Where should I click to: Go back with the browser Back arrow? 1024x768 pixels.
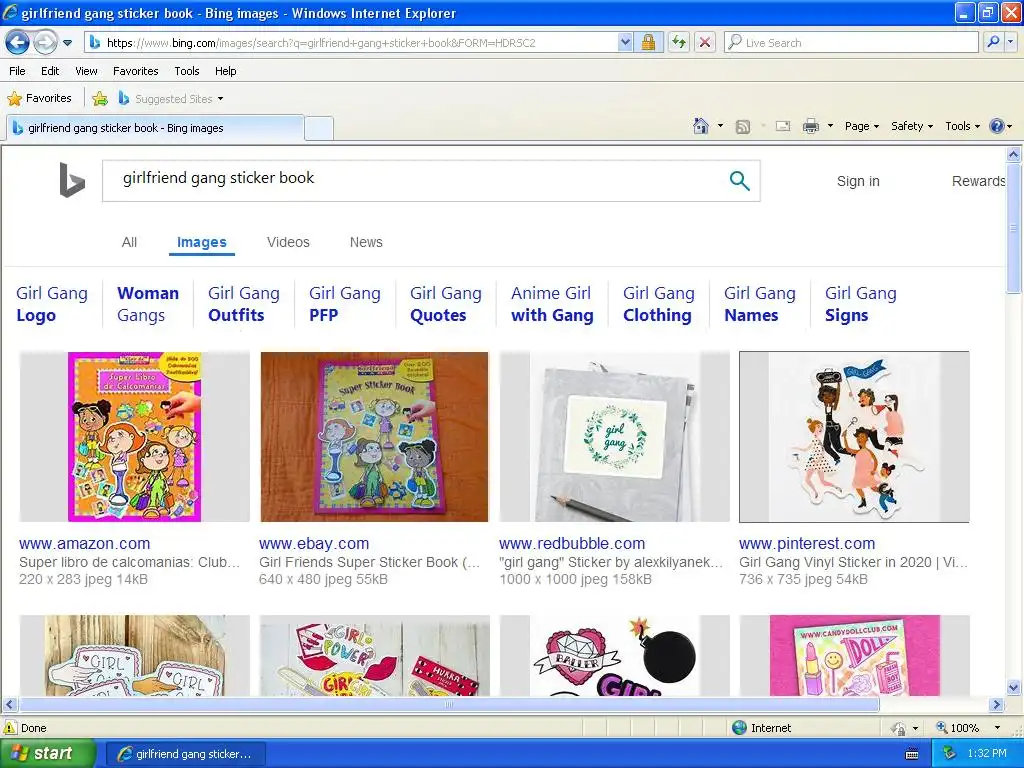[17, 42]
